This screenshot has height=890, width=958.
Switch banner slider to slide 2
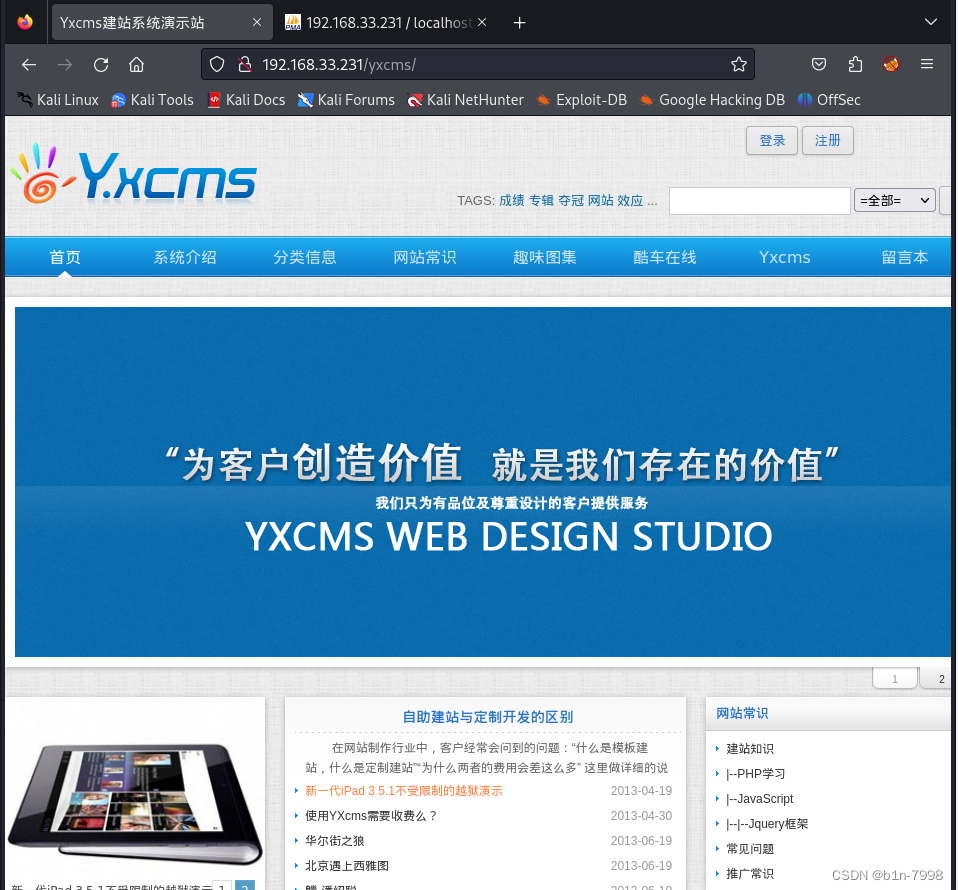click(x=937, y=678)
